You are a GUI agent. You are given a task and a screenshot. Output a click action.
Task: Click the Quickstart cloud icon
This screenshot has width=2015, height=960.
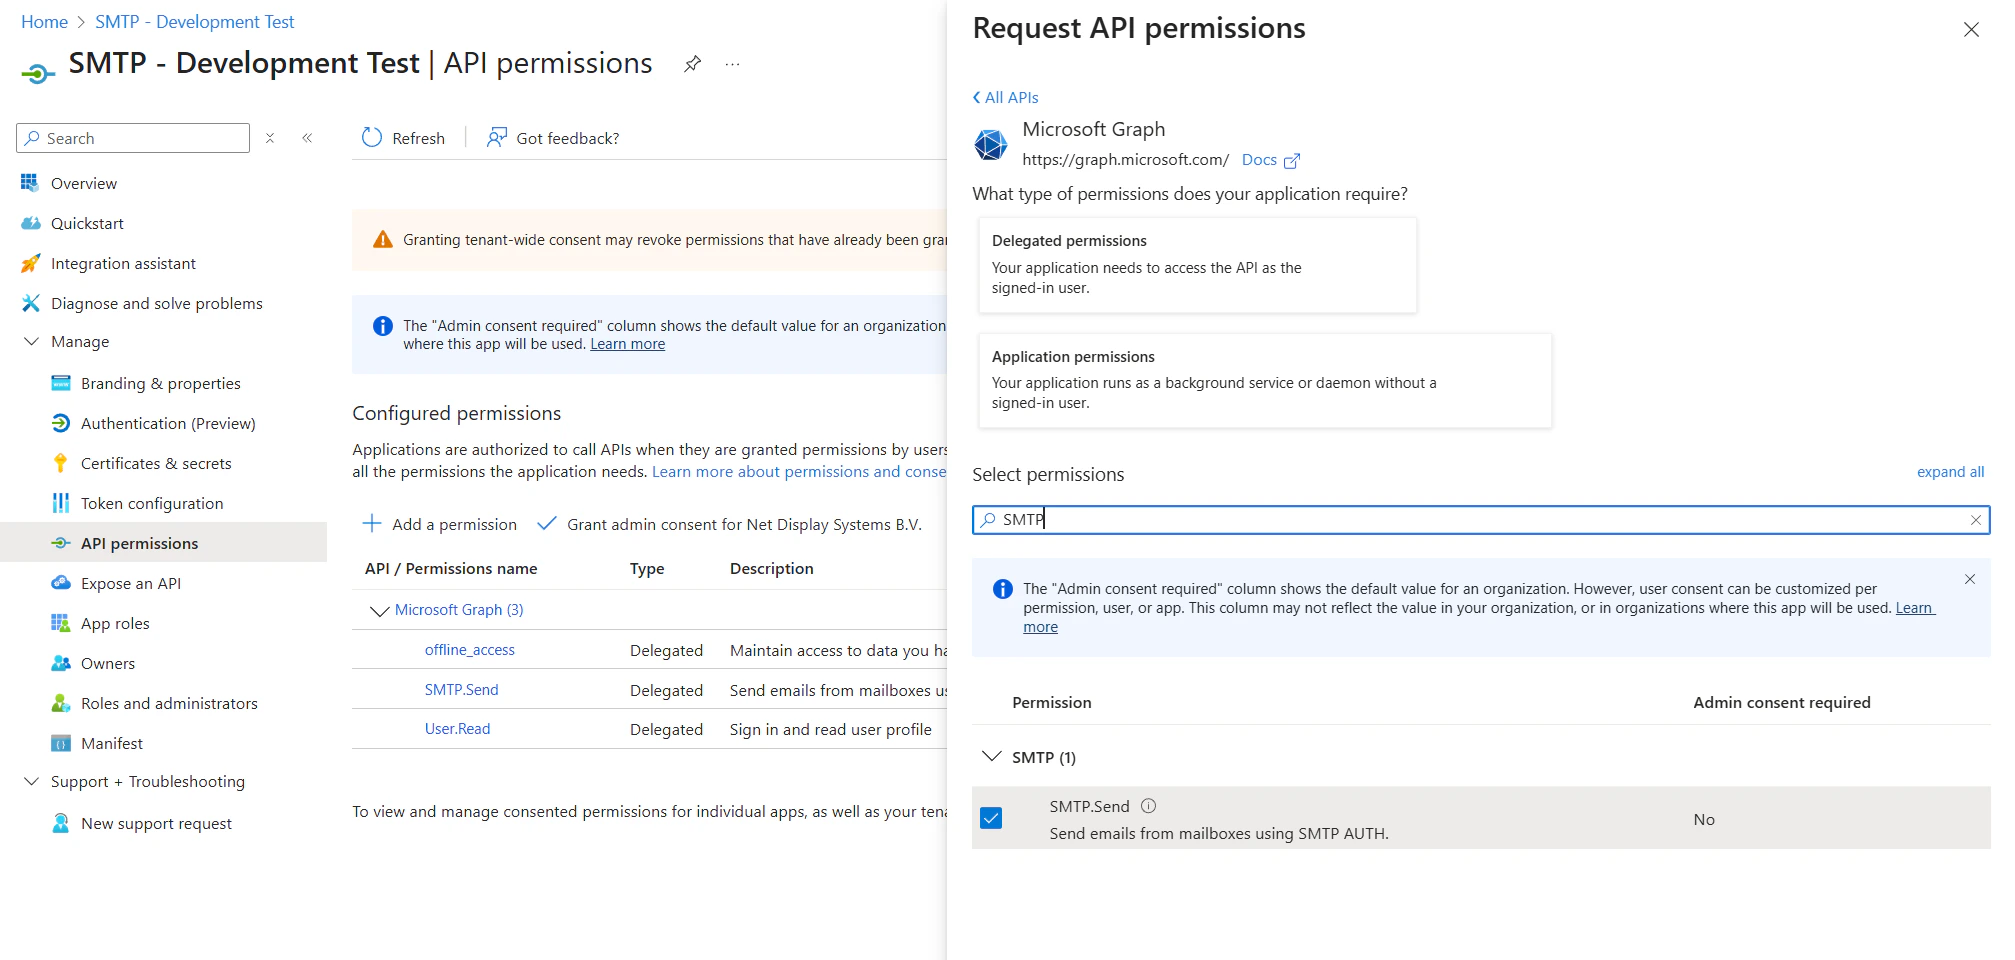click(x=30, y=223)
